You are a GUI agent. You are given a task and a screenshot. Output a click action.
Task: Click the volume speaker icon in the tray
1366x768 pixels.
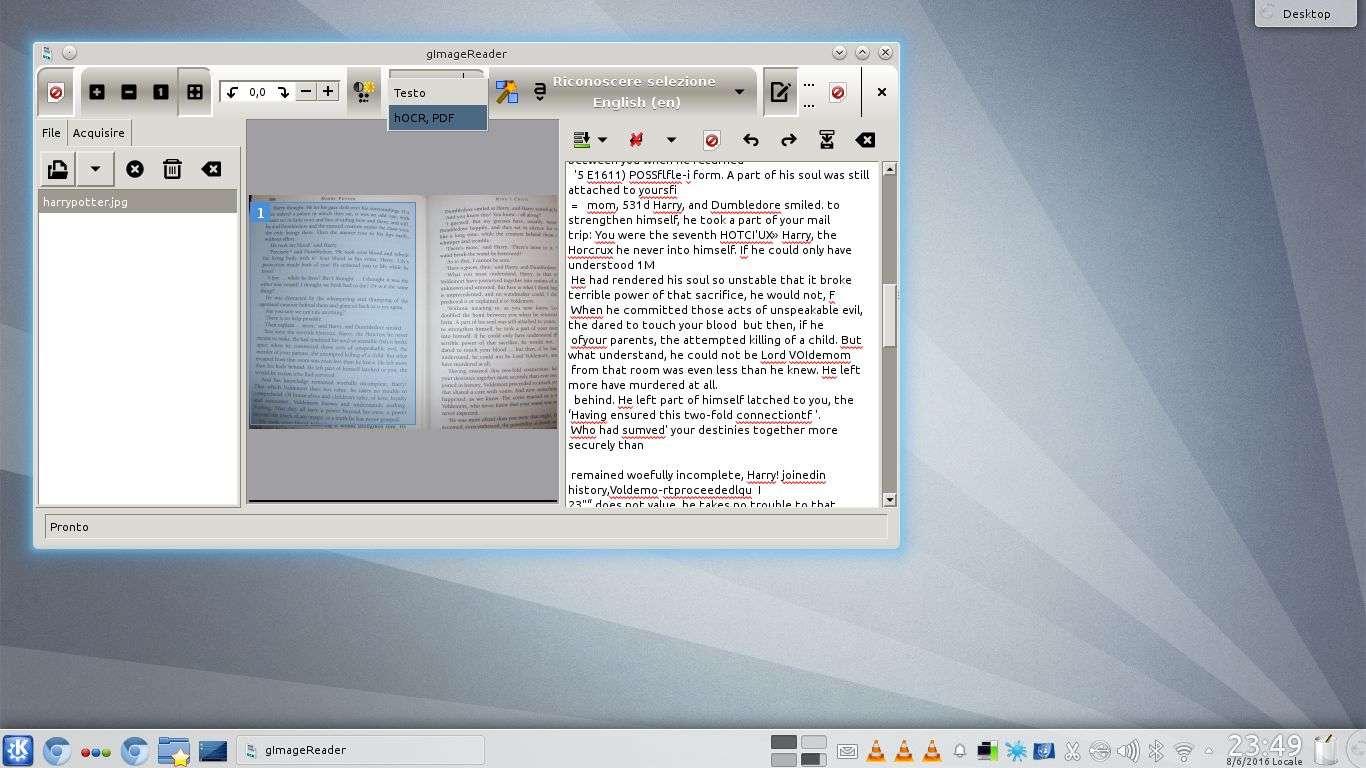(x=1128, y=751)
